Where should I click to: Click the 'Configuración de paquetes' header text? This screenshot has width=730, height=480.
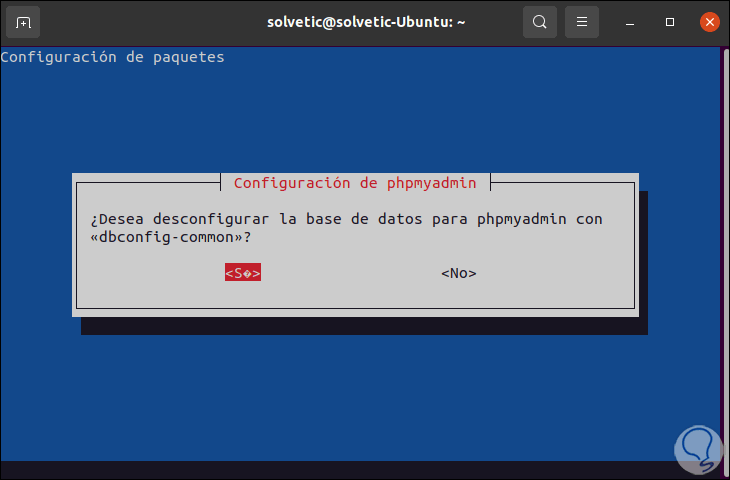pyautogui.click(x=112, y=57)
